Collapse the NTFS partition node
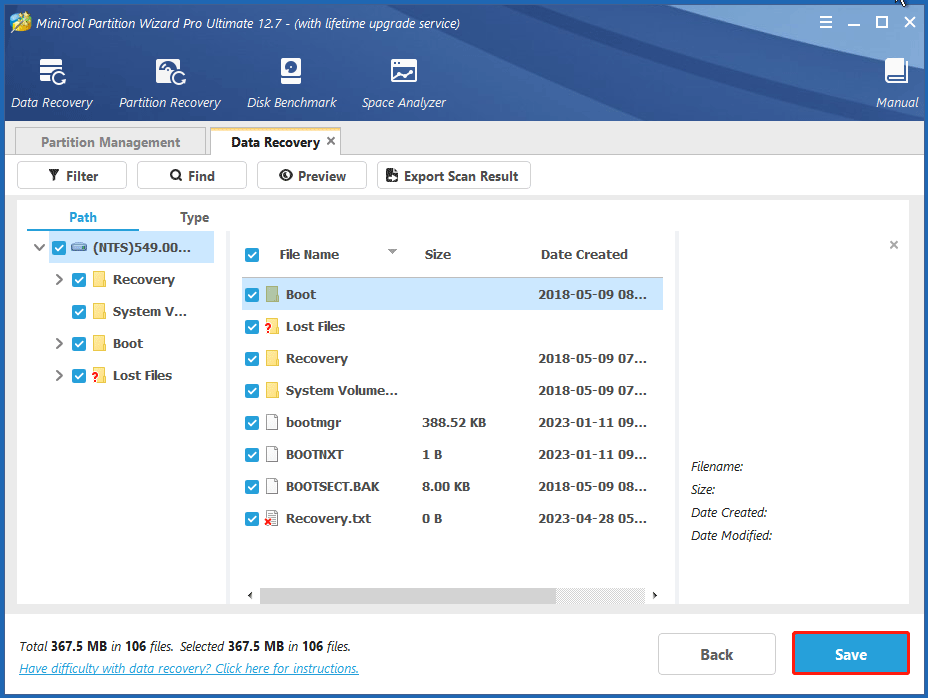Viewport: 928px width, 698px height. pyautogui.click(x=39, y=247)
